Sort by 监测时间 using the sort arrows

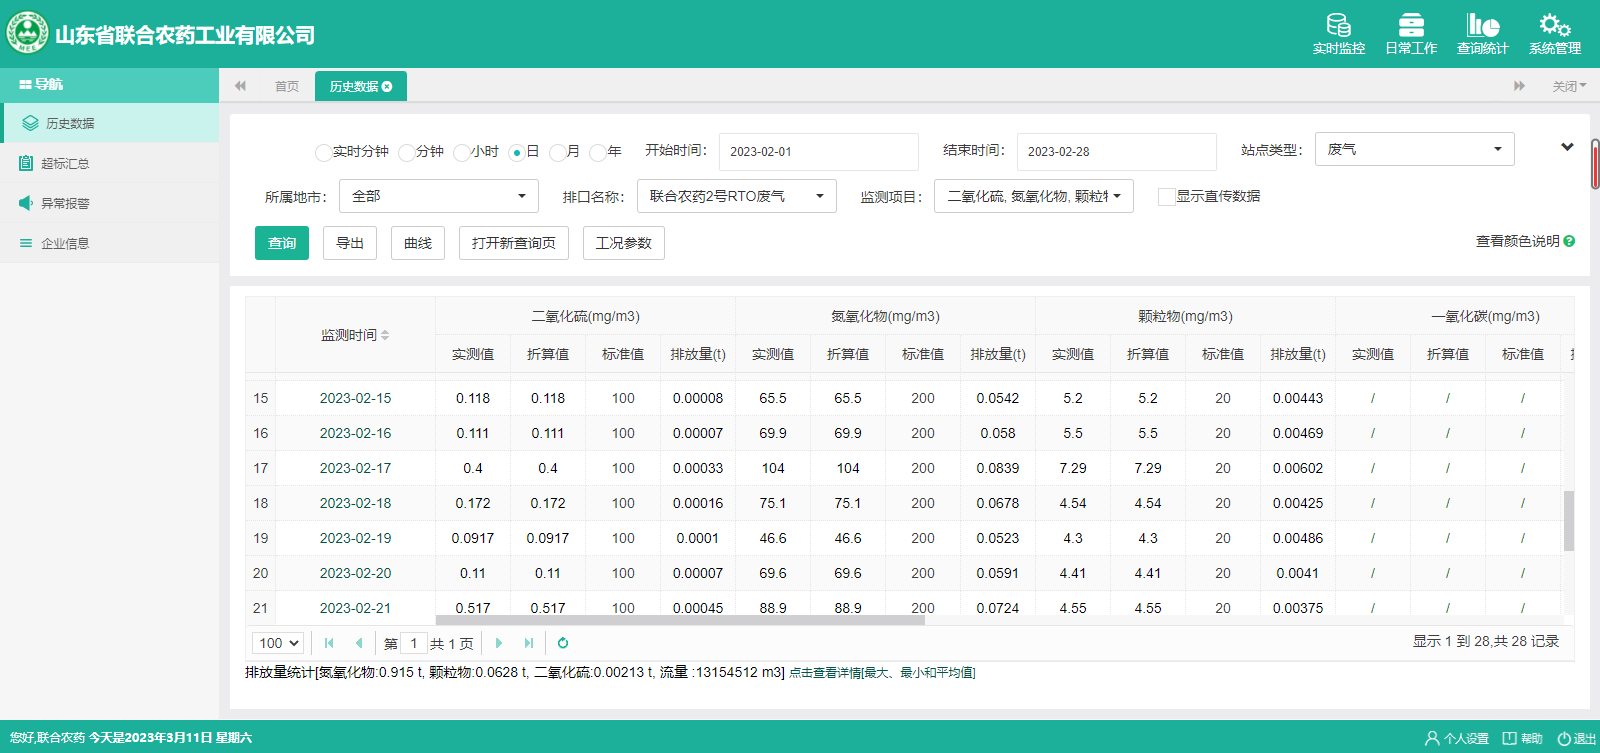(385, 335)
